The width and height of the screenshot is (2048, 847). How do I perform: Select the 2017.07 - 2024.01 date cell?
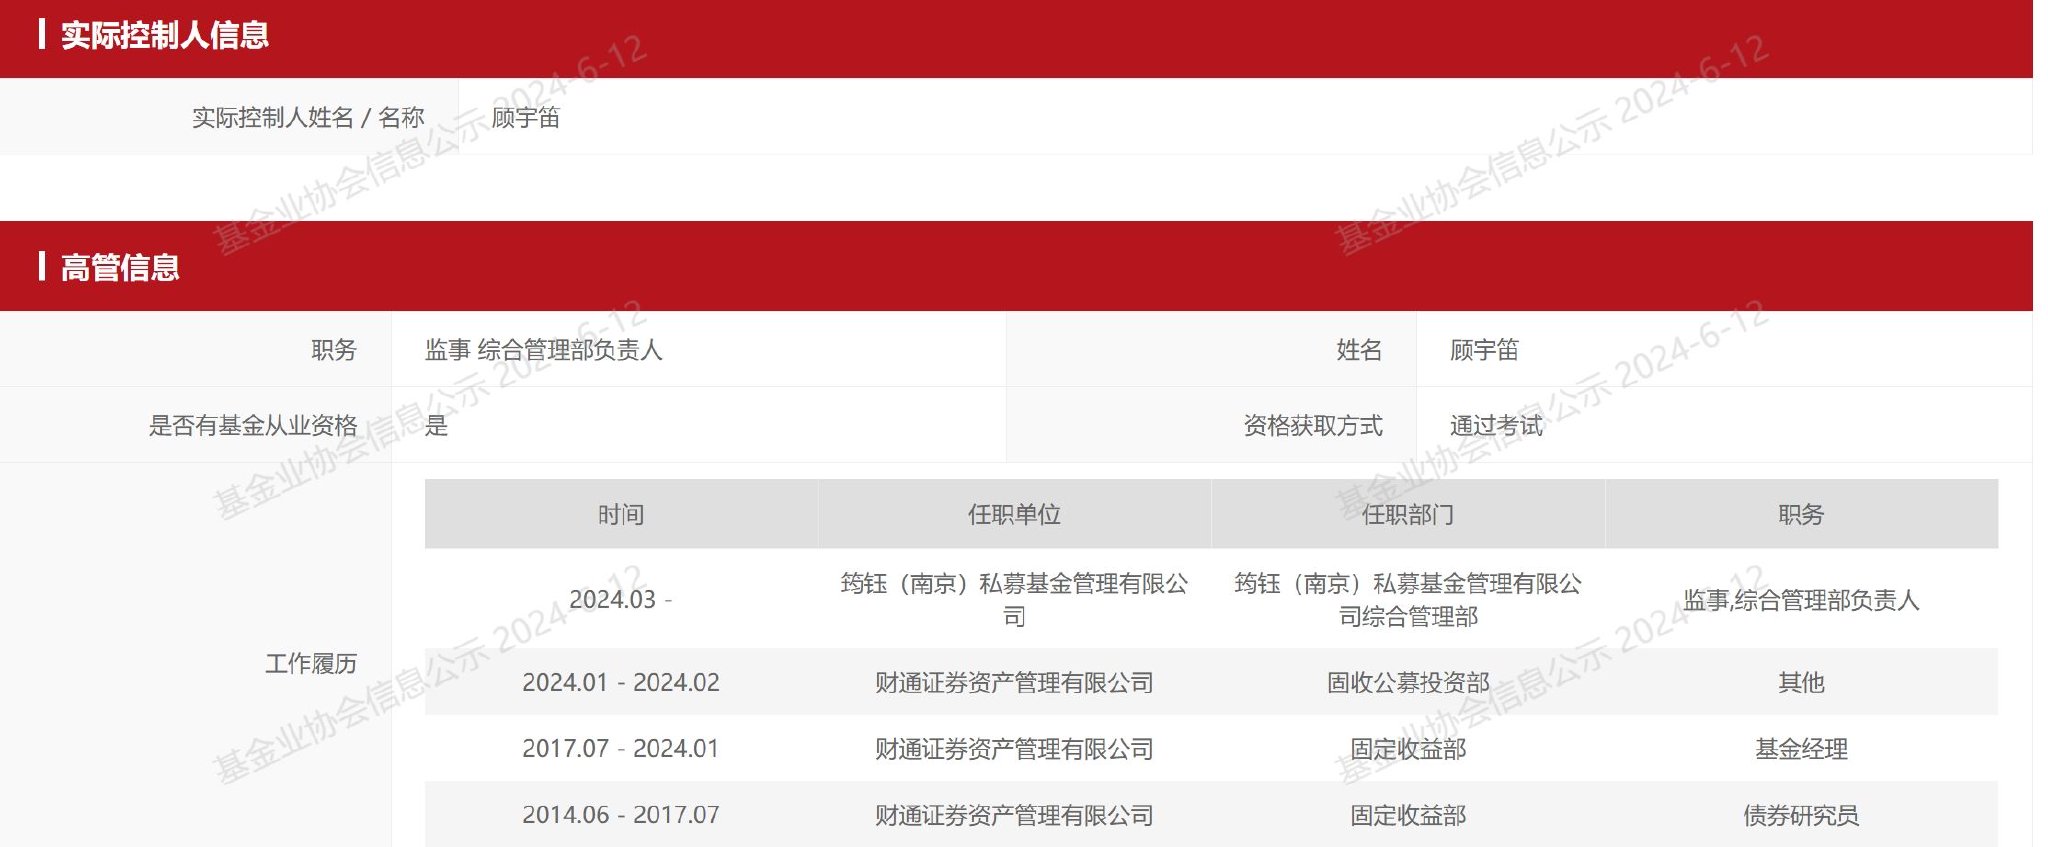(x=621, y=748)
